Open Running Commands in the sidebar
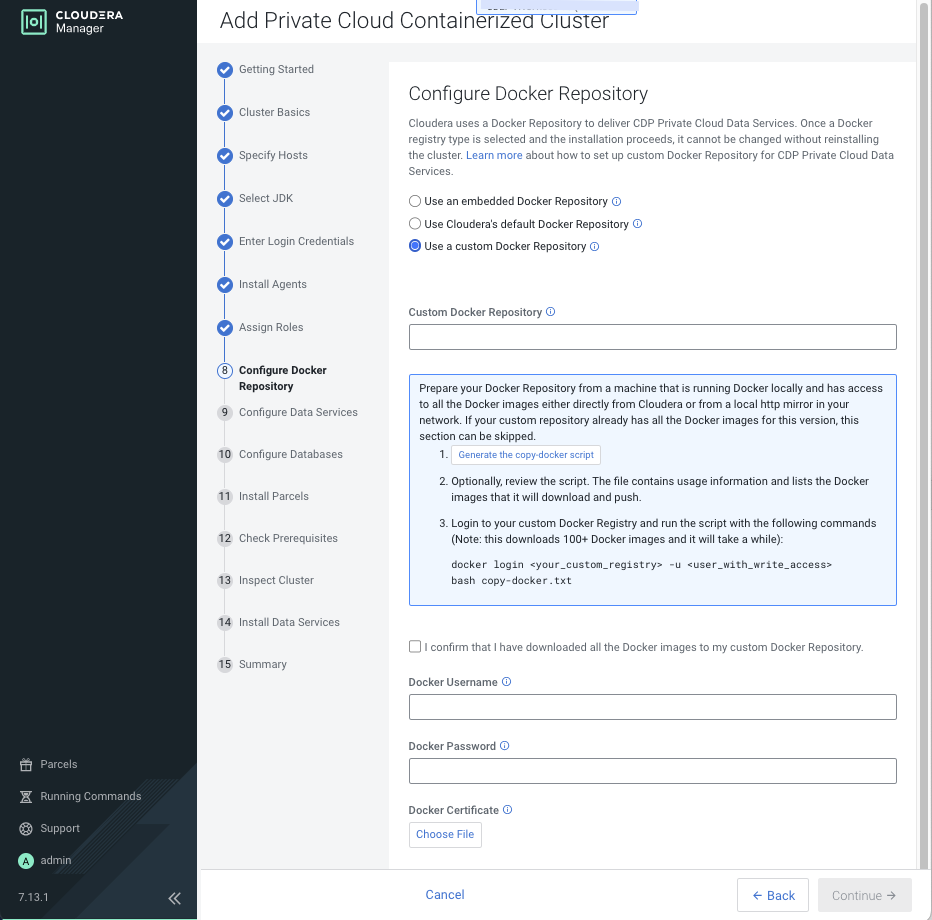This screenshot has width=932, height=920. click(80, 796)
